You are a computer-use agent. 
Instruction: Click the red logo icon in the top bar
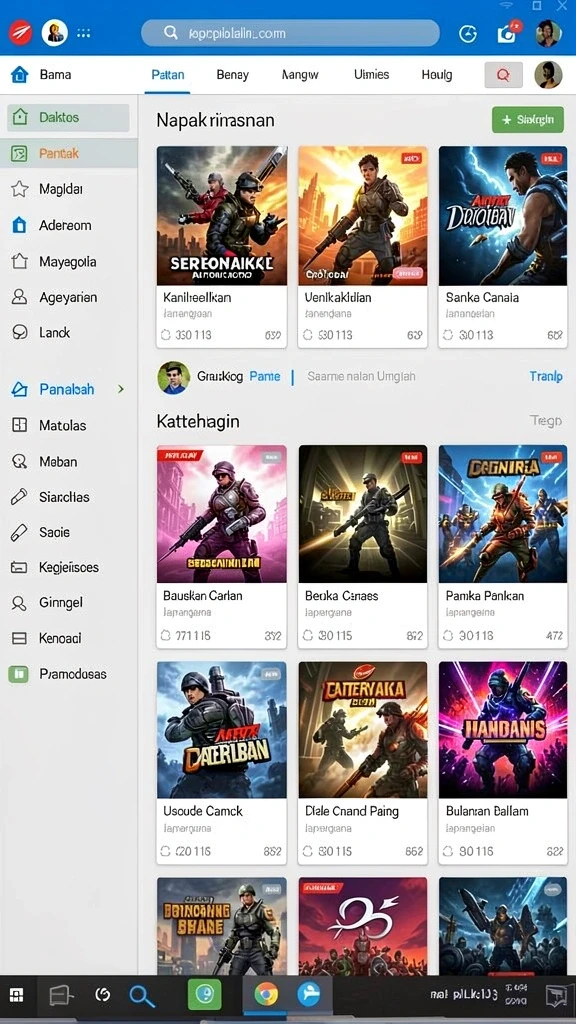[x=20, y=32]
